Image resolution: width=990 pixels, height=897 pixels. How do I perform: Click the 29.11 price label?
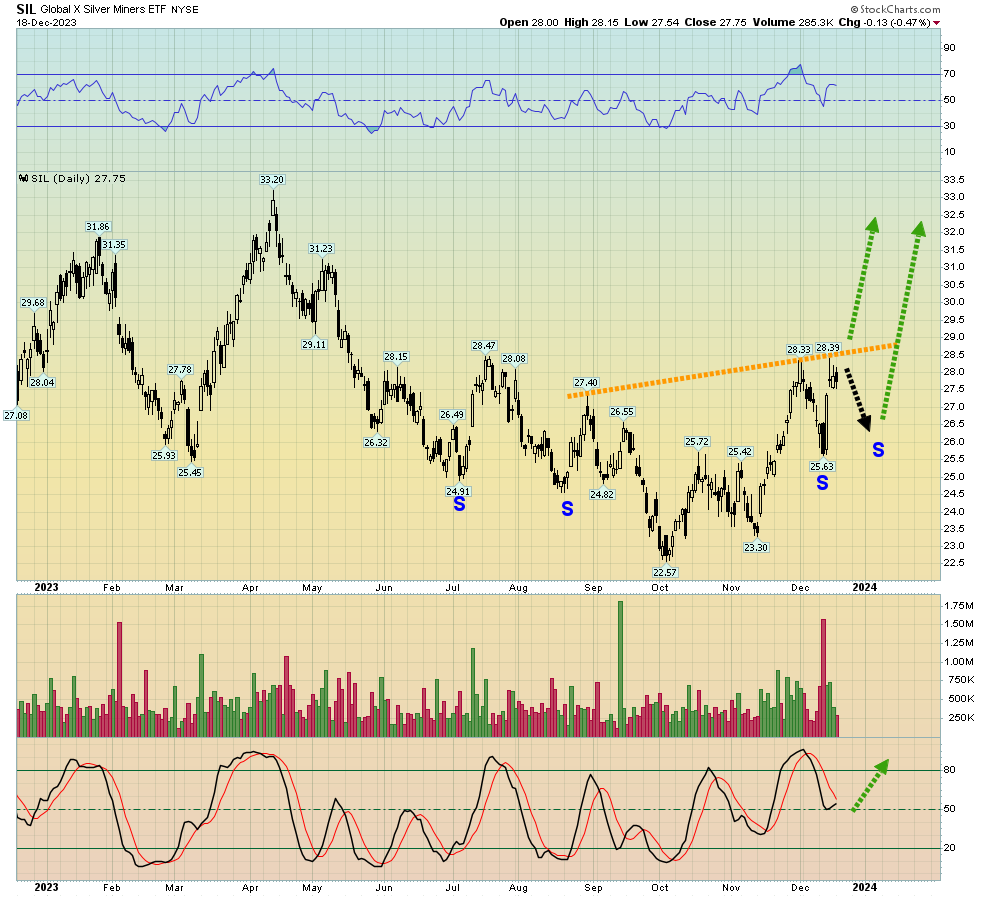pyautogui.click(x=314, y=344)
